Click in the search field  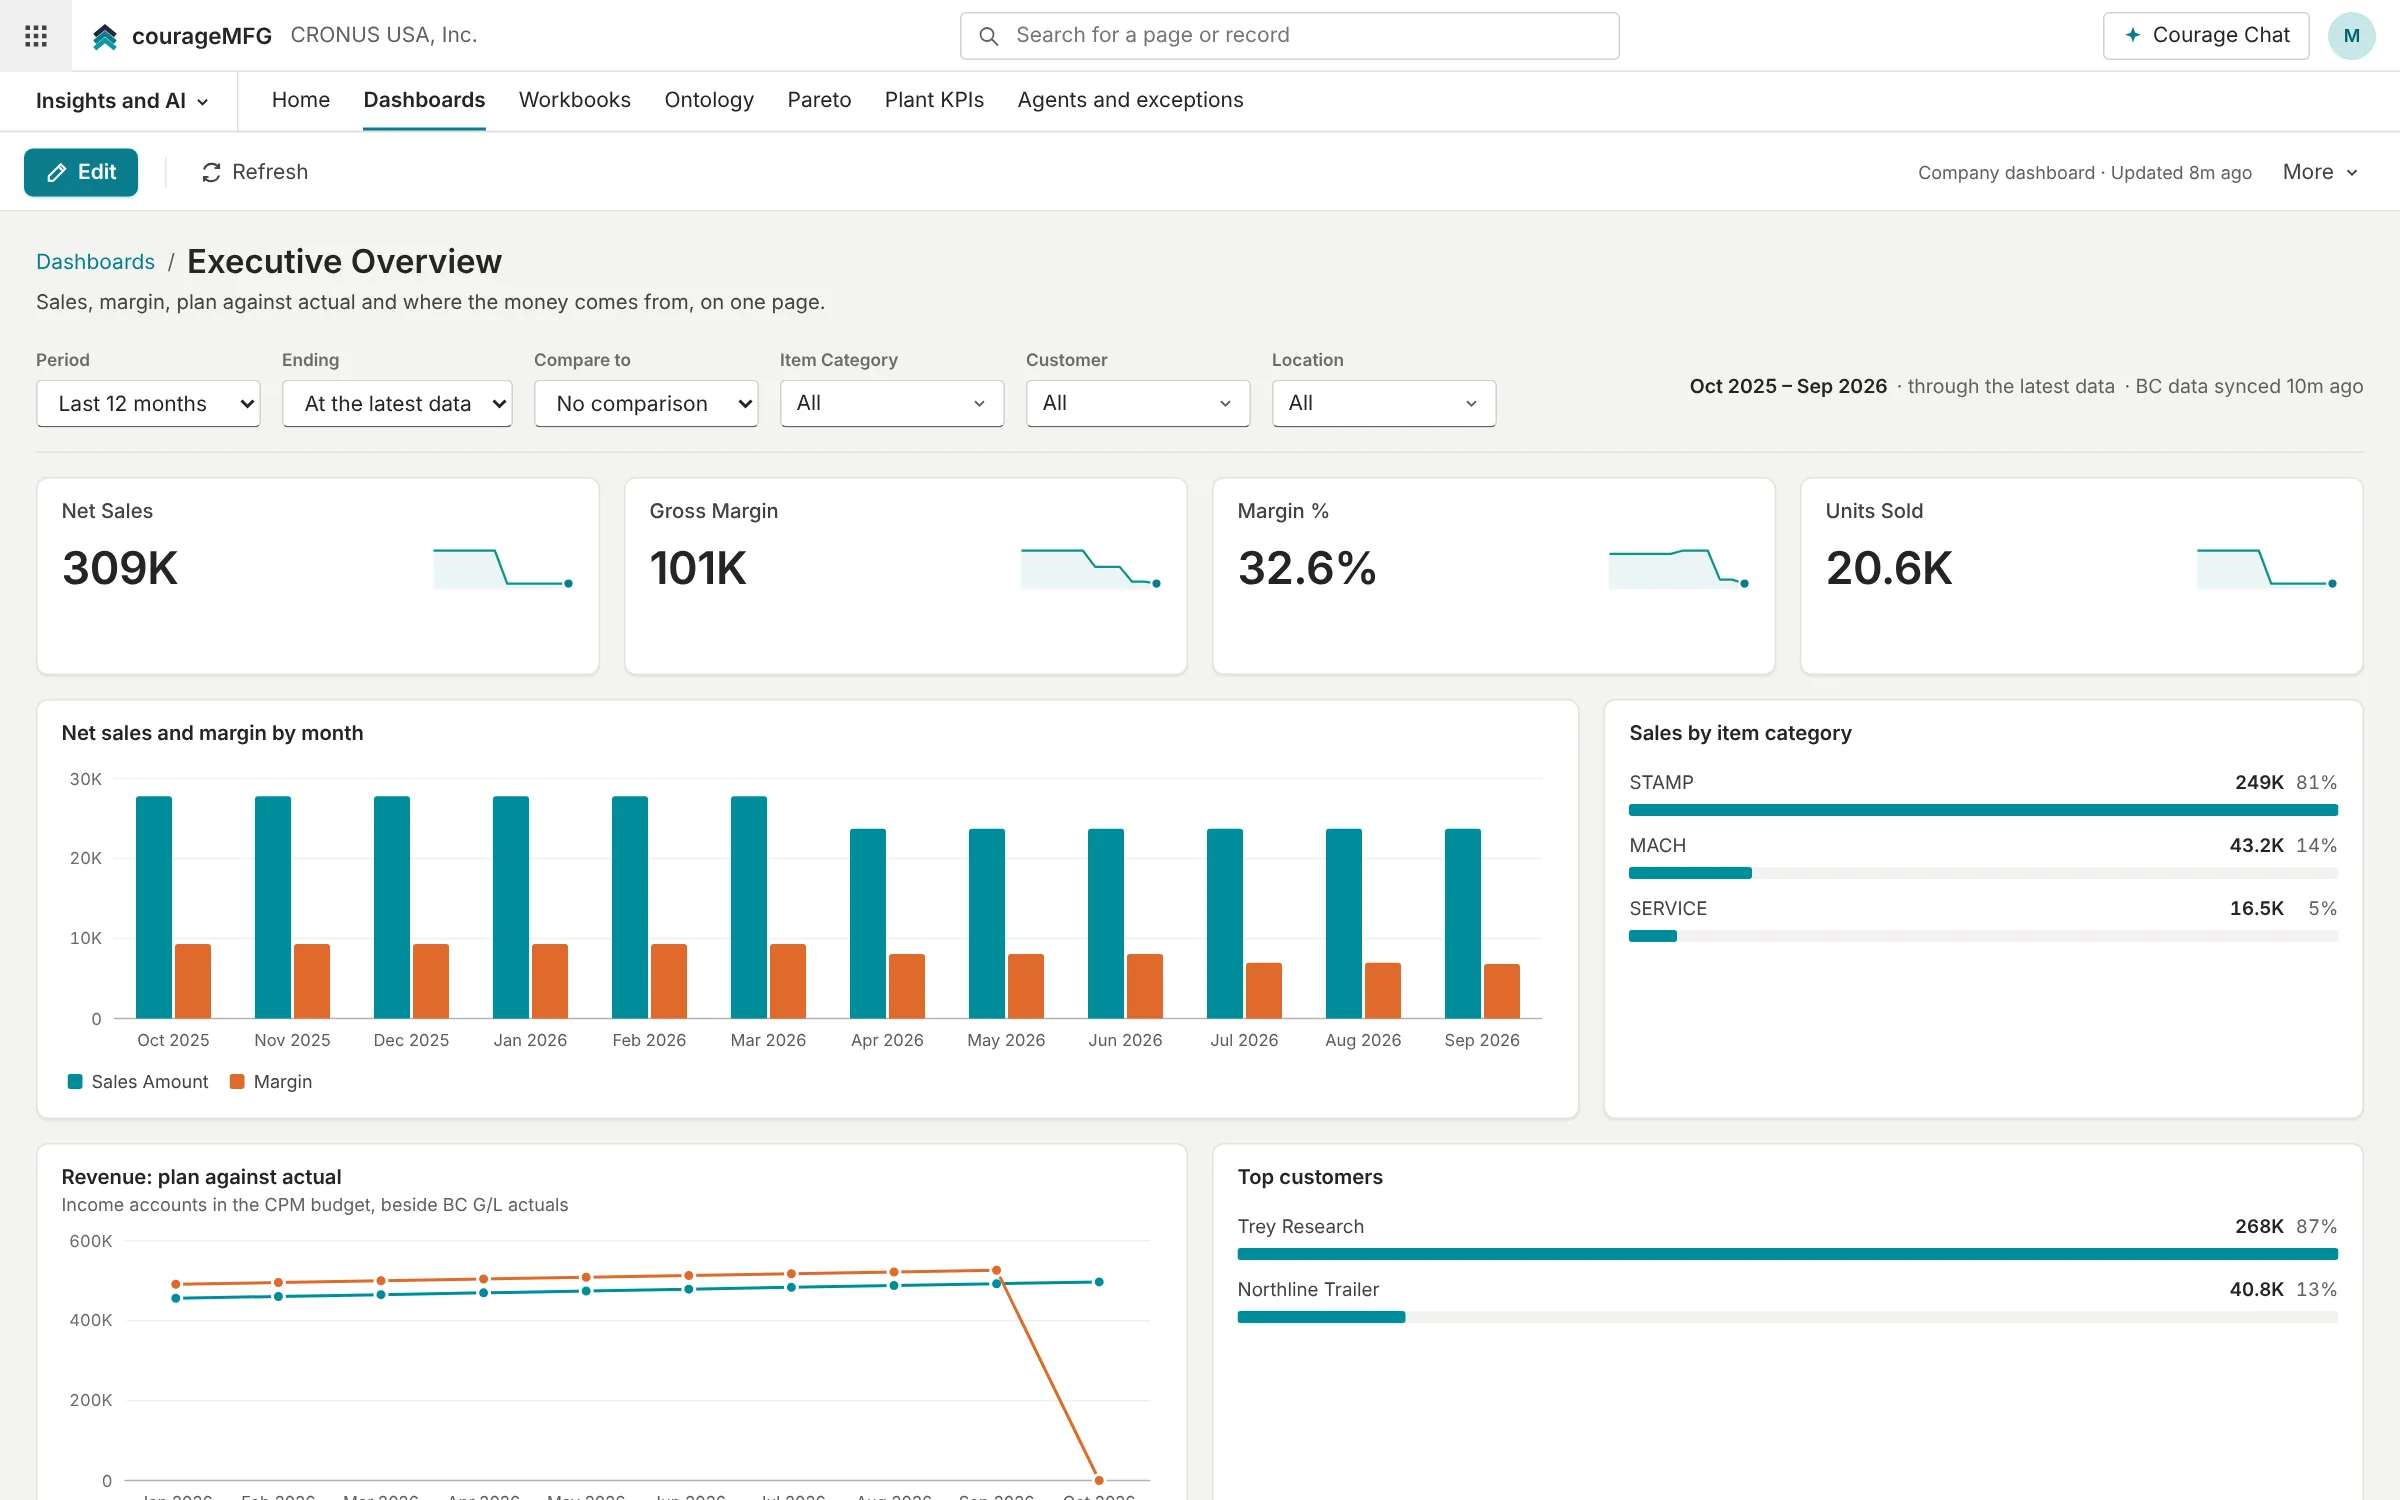[1289, 36]
